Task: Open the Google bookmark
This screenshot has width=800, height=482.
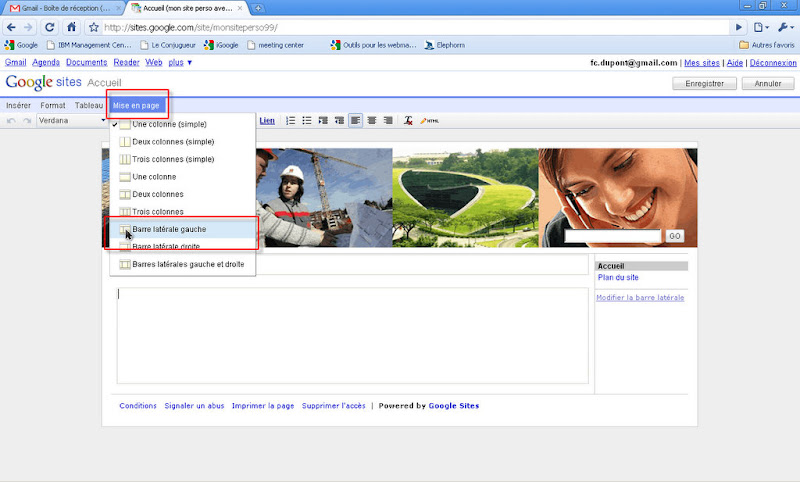Action: 21,45
